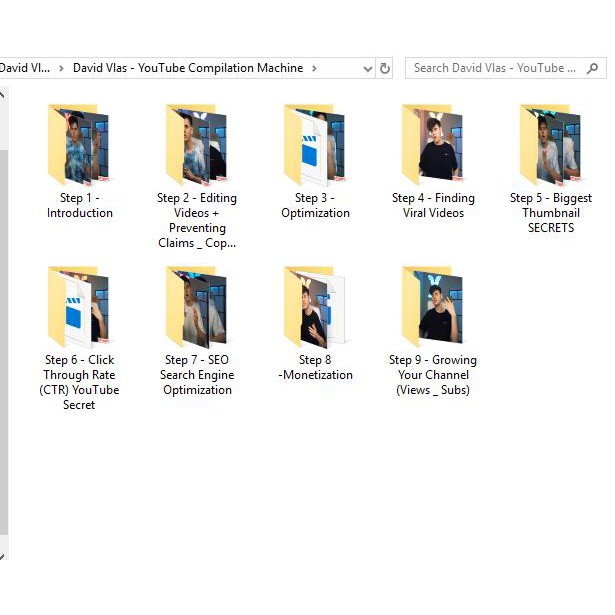
Task: Click the left pane scrollbar up arrow
Action: click(3, 96)
